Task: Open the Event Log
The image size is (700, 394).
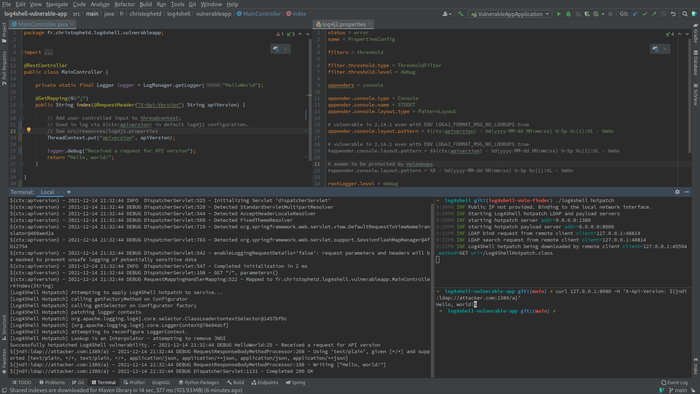Action: (x=675, y=382)
